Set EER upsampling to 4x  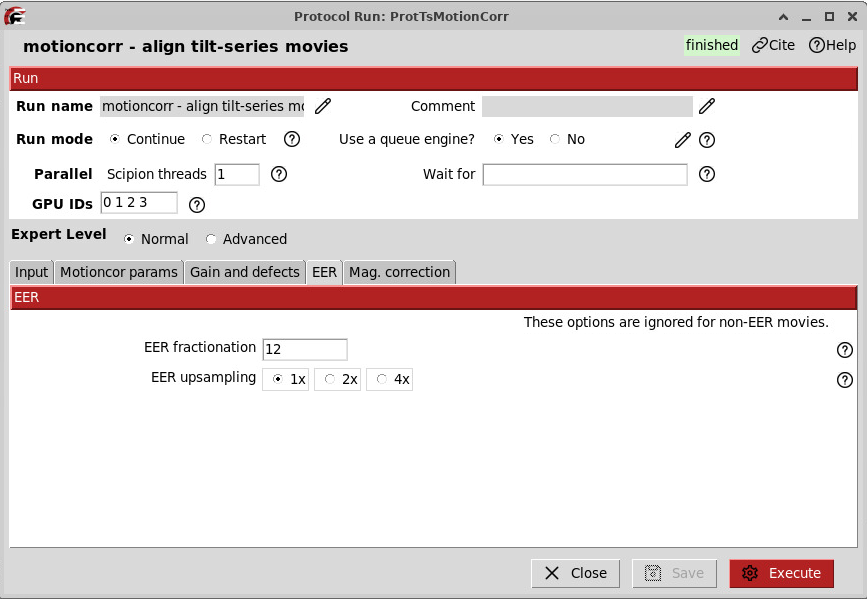point(383,379)
